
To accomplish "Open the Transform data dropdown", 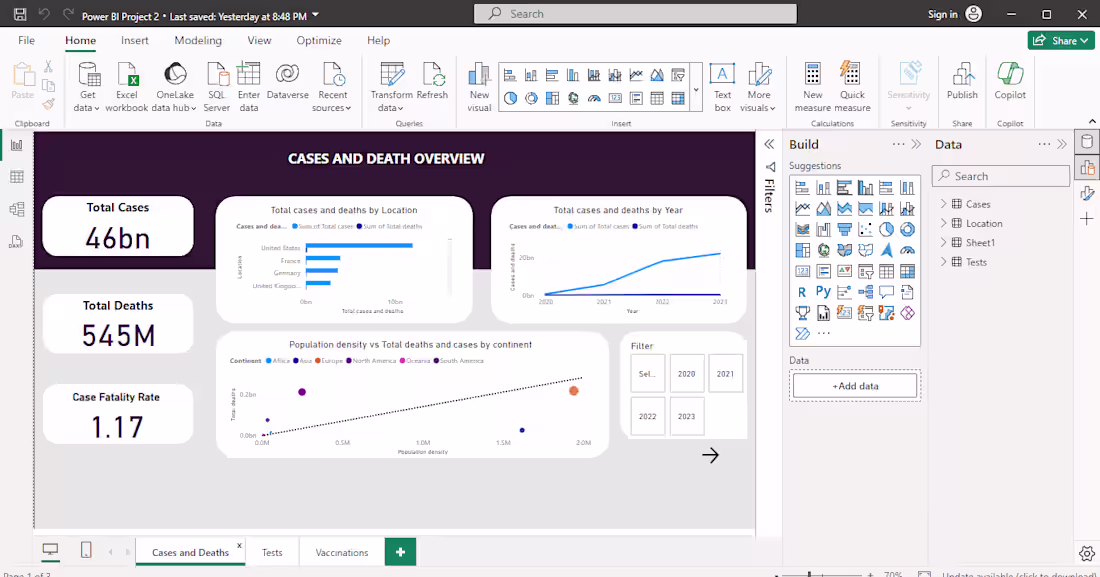I will [391, 87].
